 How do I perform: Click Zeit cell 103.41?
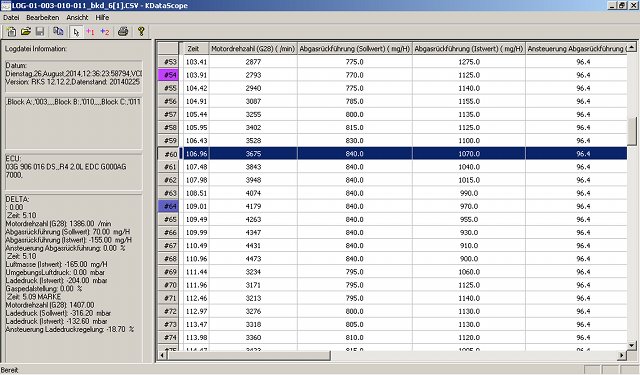coord(196,62)
